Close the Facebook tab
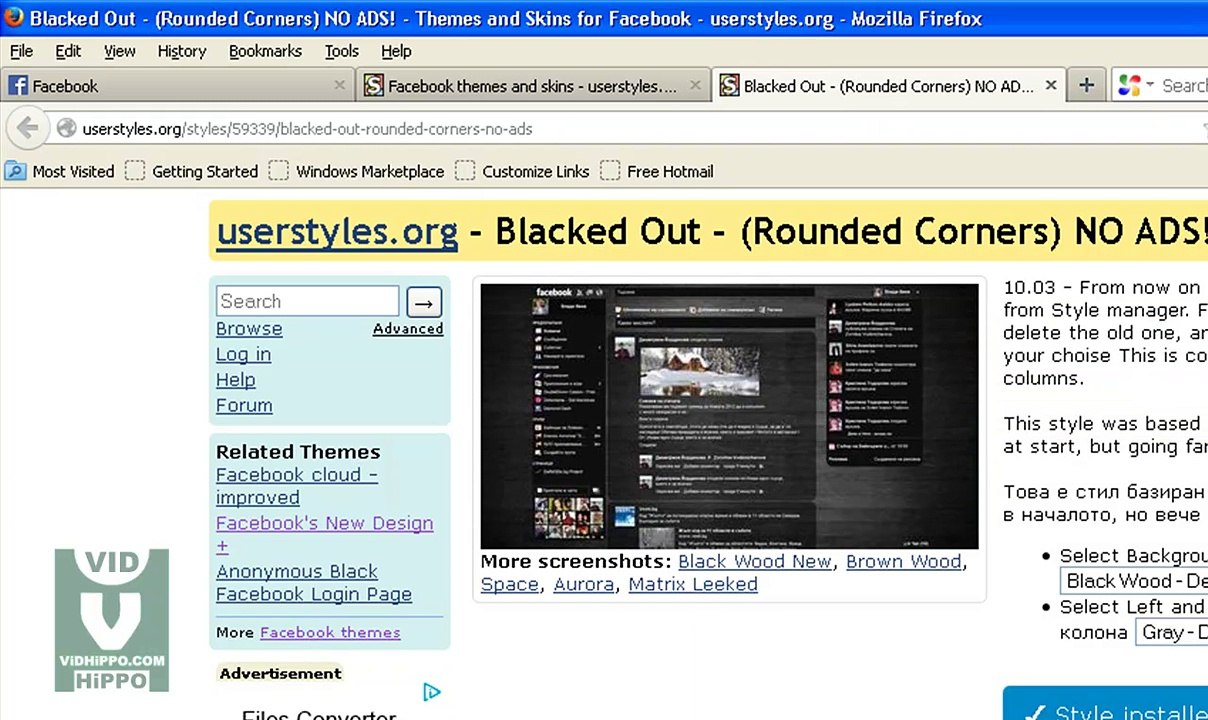The height and width of the screenshot is (720, 1208). pyautogui.click(x=339, y=86)
